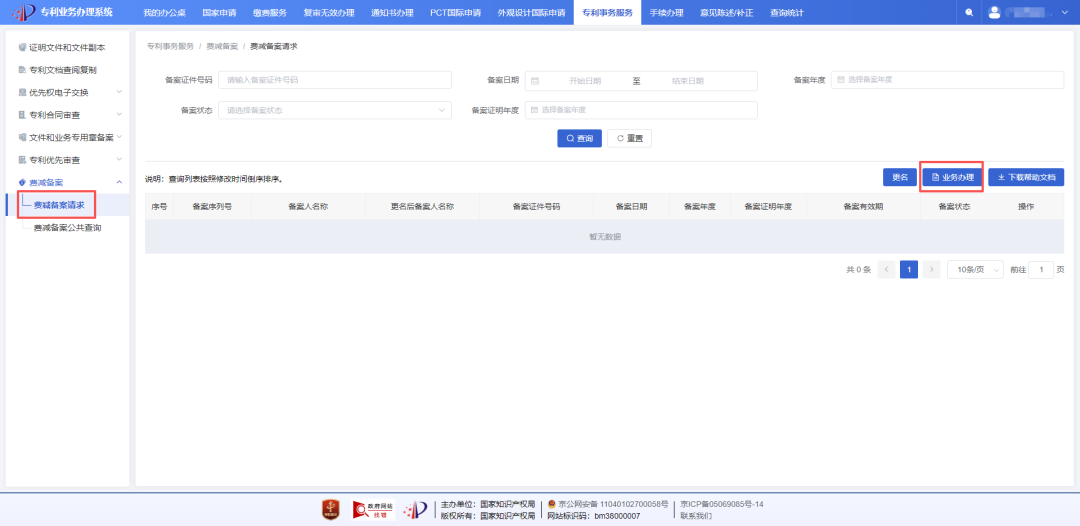Open 国家申请 tab
The width and height of the screenshot is (1080, 526).
[x=220, y=13]
